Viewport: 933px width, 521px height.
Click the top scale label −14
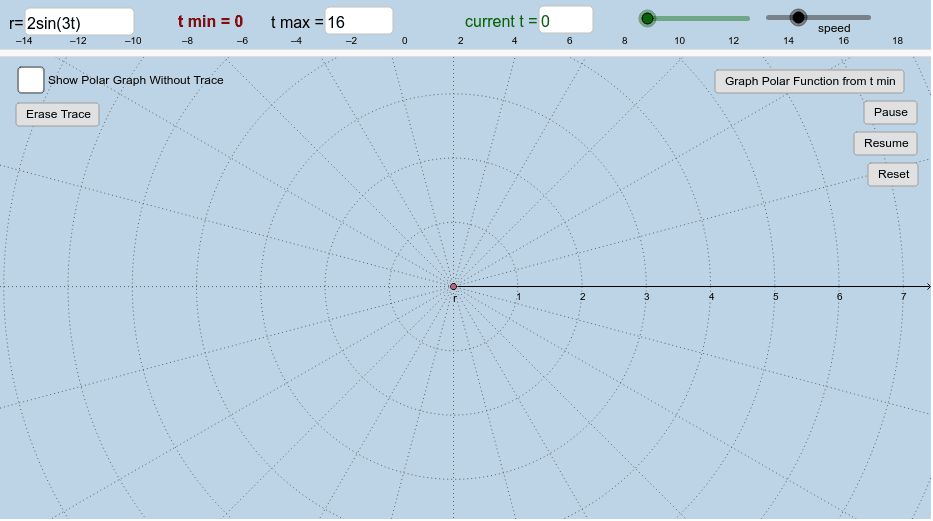(24, 41)
